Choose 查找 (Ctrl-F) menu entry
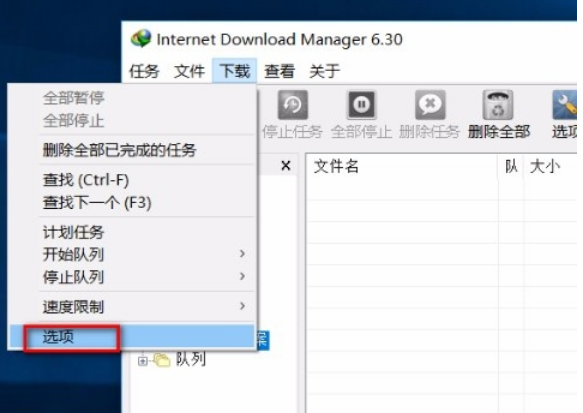This screenshot has width=583, height=413. point(132,180)
